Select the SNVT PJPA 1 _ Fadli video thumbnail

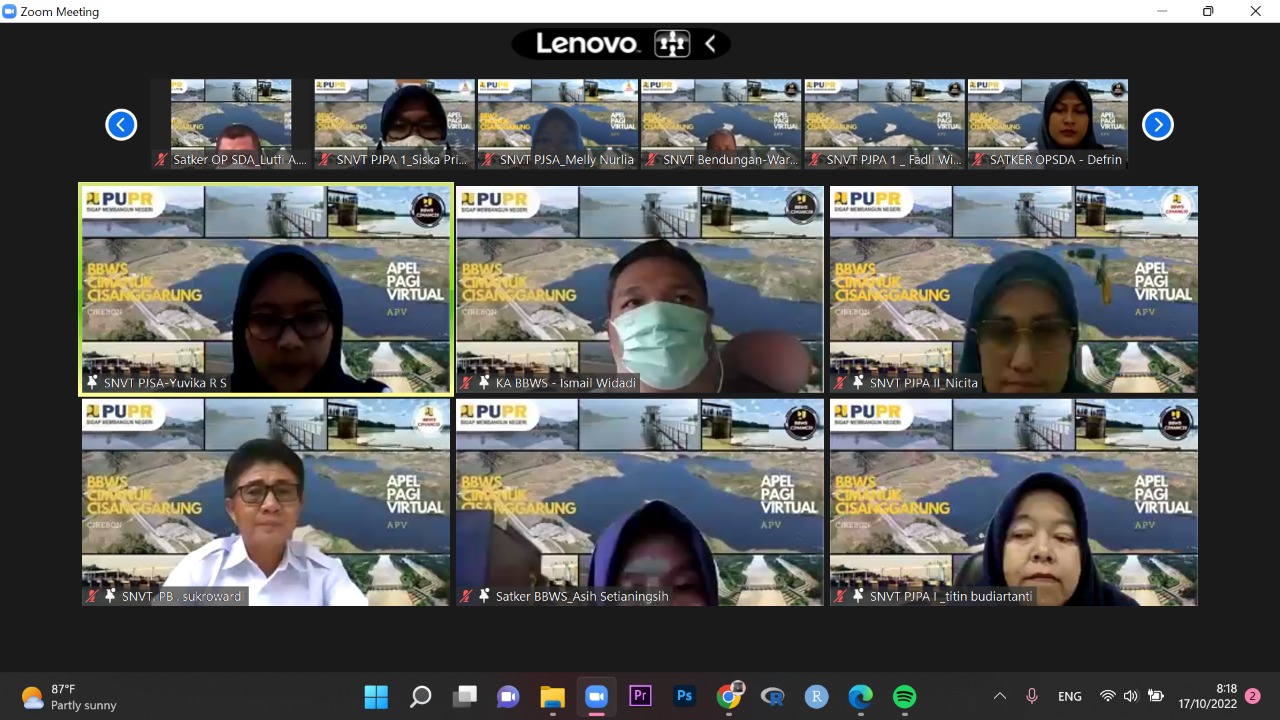coord(884,124)
